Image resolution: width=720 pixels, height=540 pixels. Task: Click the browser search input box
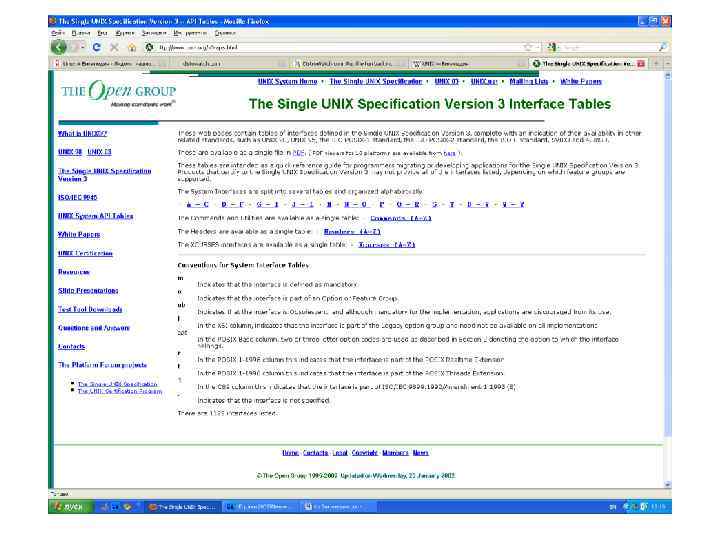click(608, 47)
